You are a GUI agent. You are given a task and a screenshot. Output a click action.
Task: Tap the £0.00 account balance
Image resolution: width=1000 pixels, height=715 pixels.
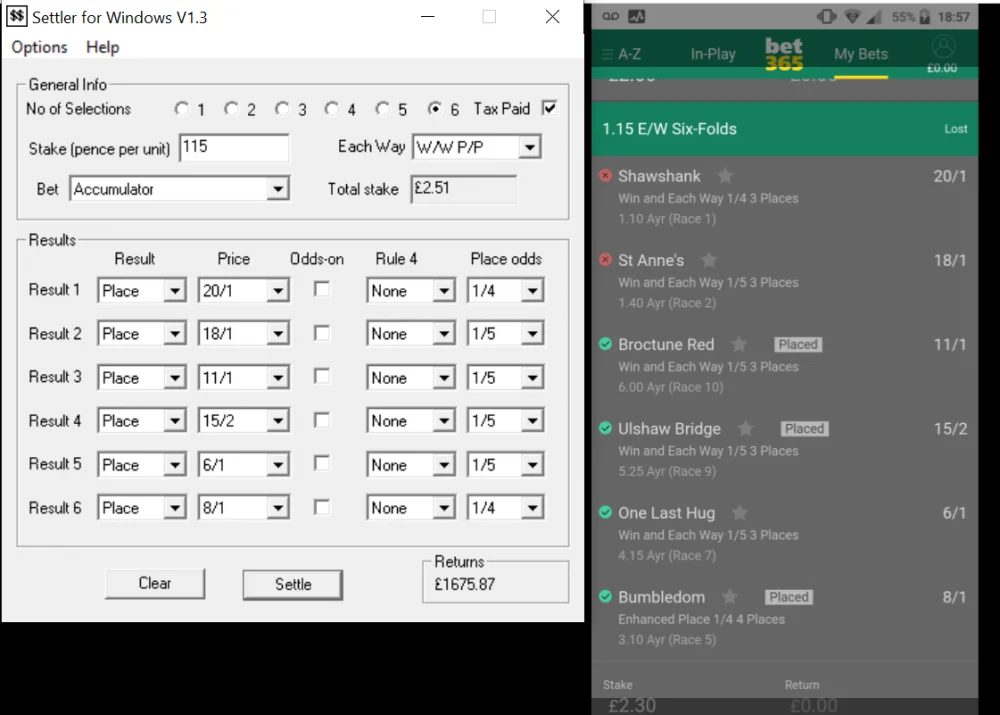coord(942,68)
